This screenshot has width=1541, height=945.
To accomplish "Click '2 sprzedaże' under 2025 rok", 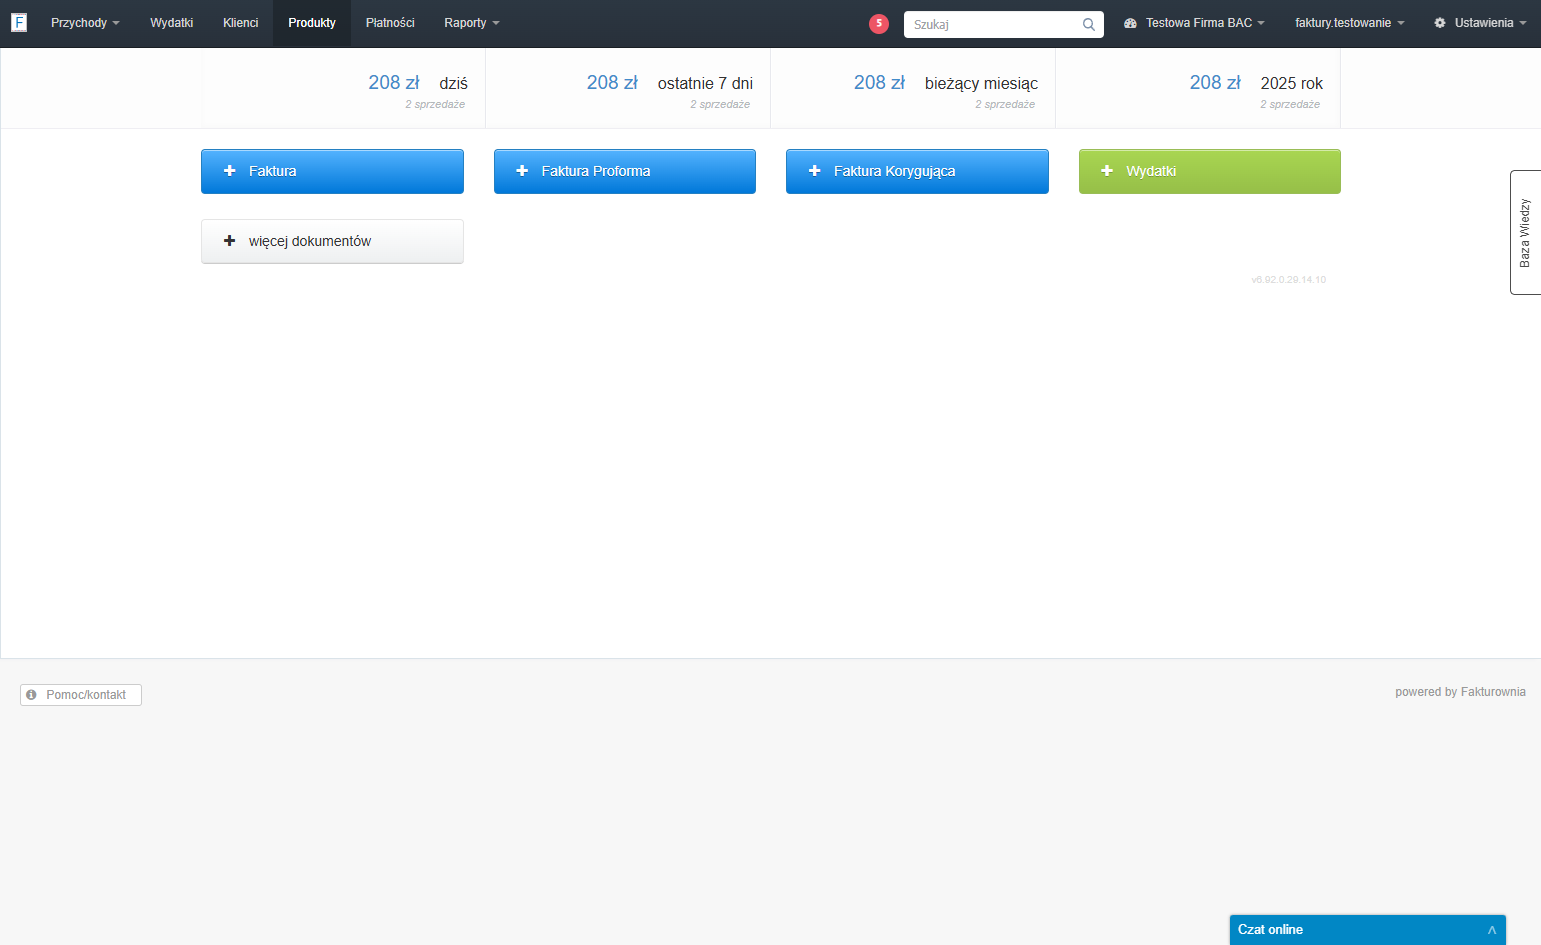I will pos(1290,104).
